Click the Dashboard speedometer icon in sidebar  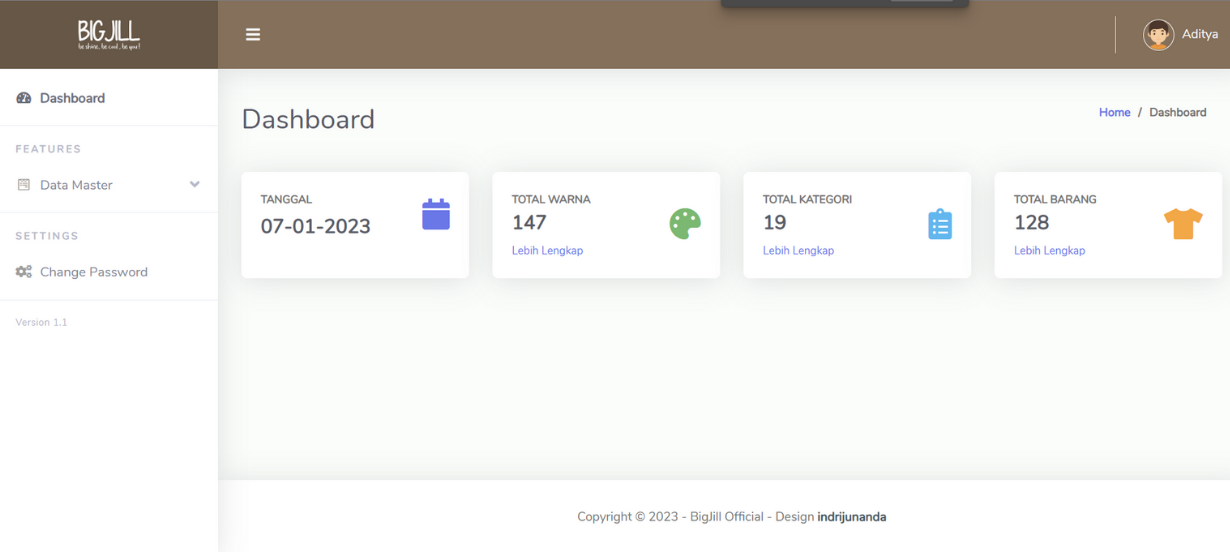[24, 98]
